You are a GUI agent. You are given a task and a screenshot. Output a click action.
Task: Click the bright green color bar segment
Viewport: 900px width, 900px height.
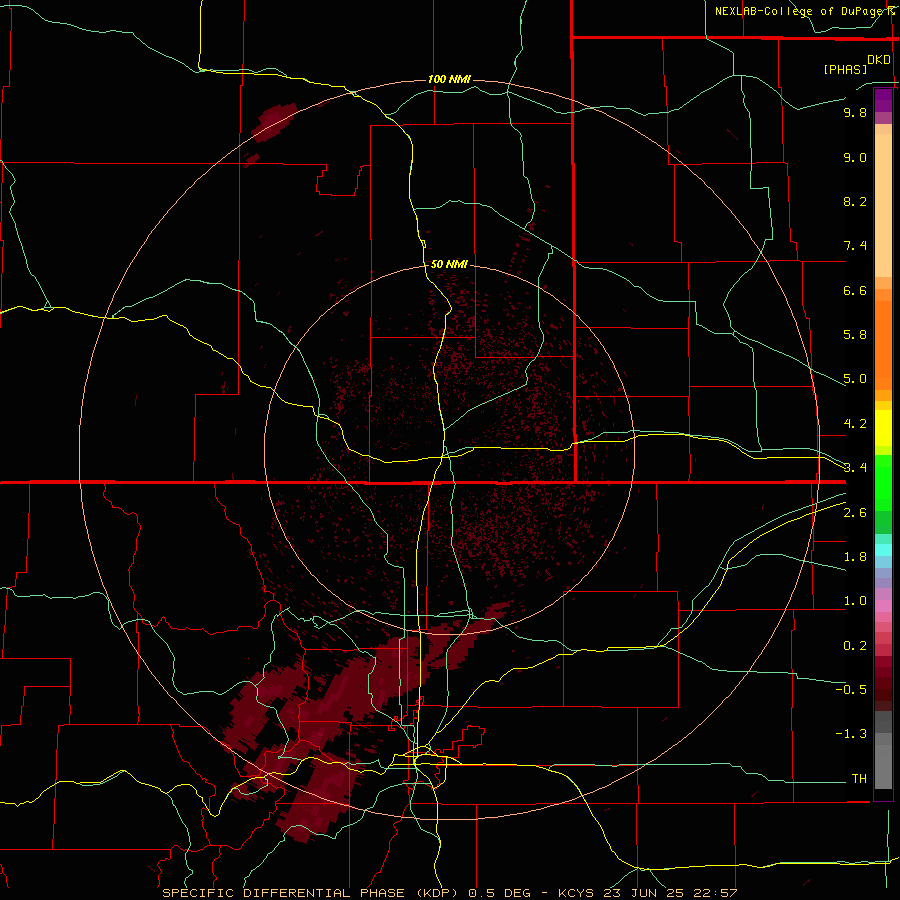[883, 483]
